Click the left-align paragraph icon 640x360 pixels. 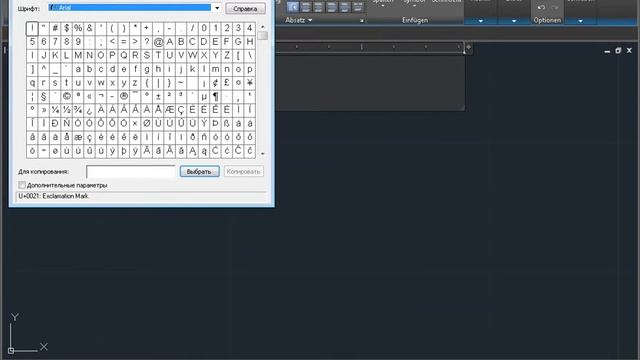point(306,7)
